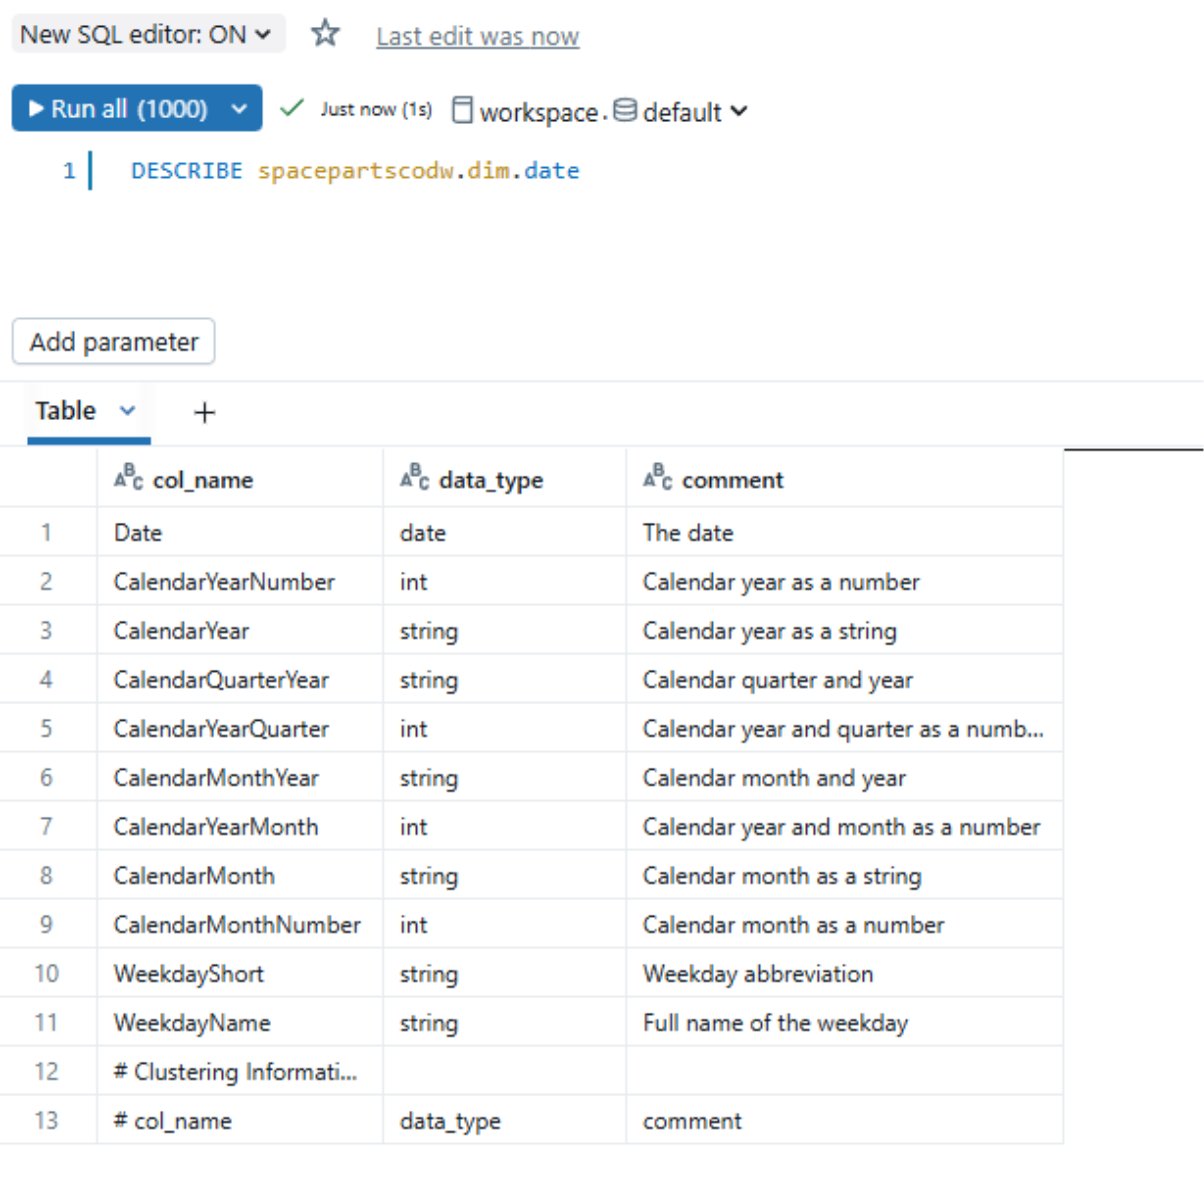Screen dimensions: 1204x1196
Task: Click the plus icon to add results tab
Action: [x=204, y=412]
